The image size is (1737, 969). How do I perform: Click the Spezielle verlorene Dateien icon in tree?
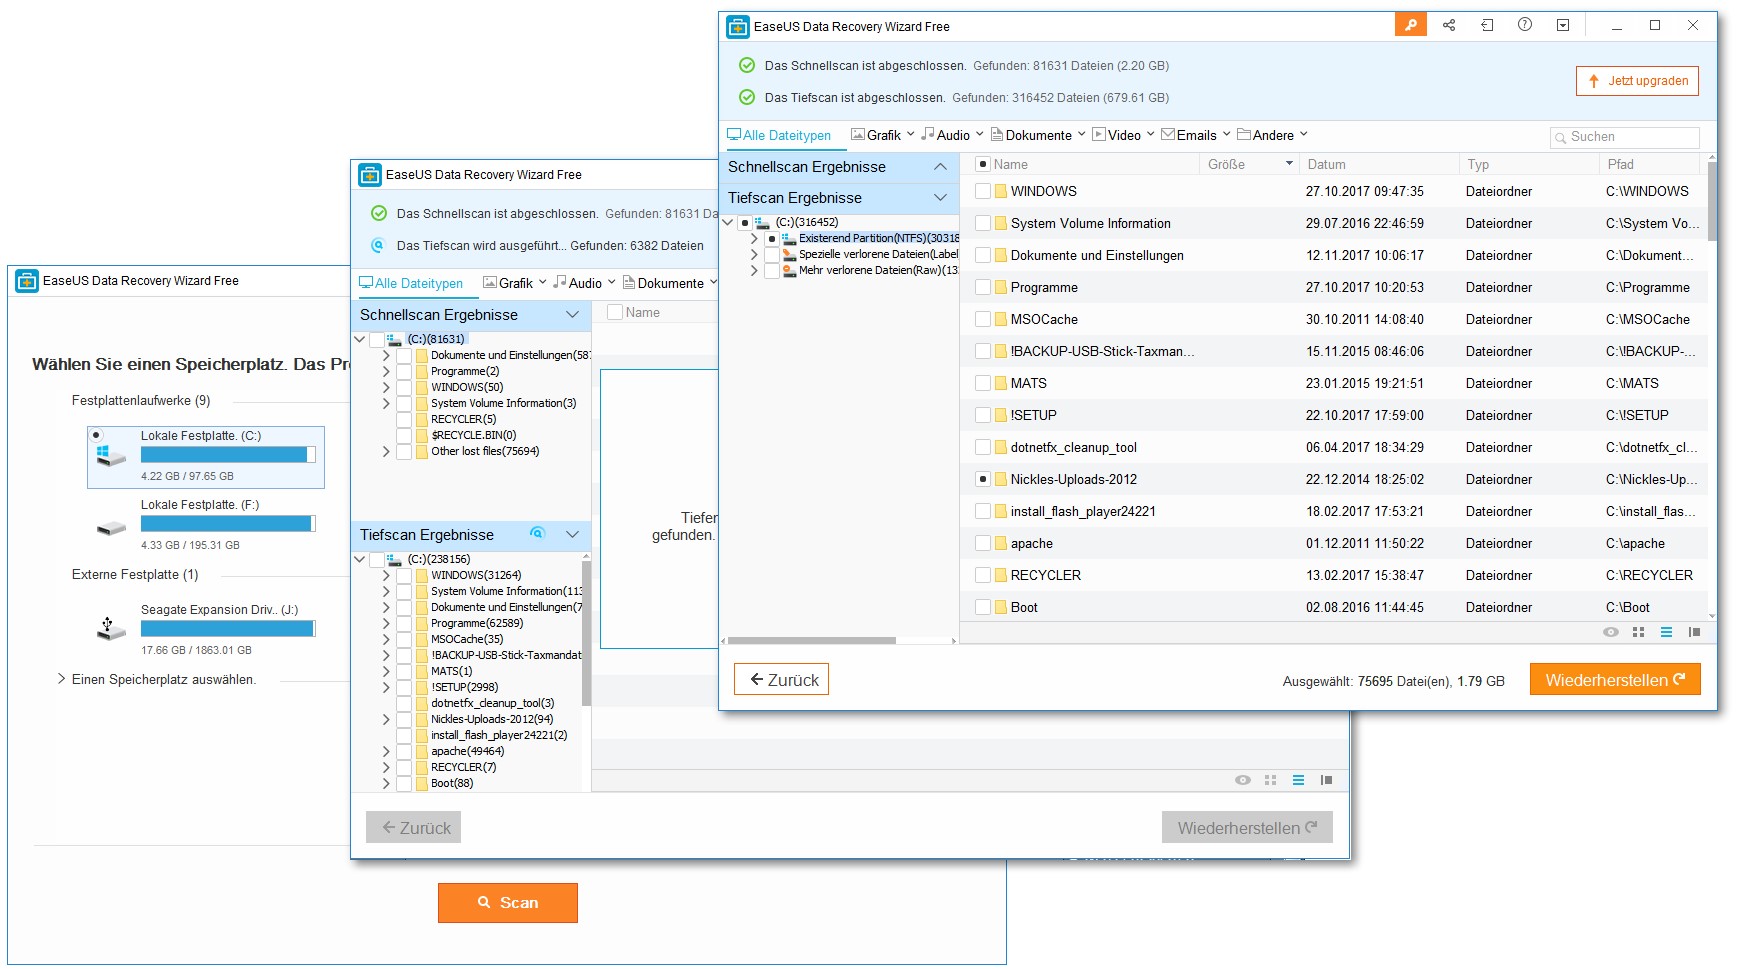pyautogui.click(x=788, y=254)
